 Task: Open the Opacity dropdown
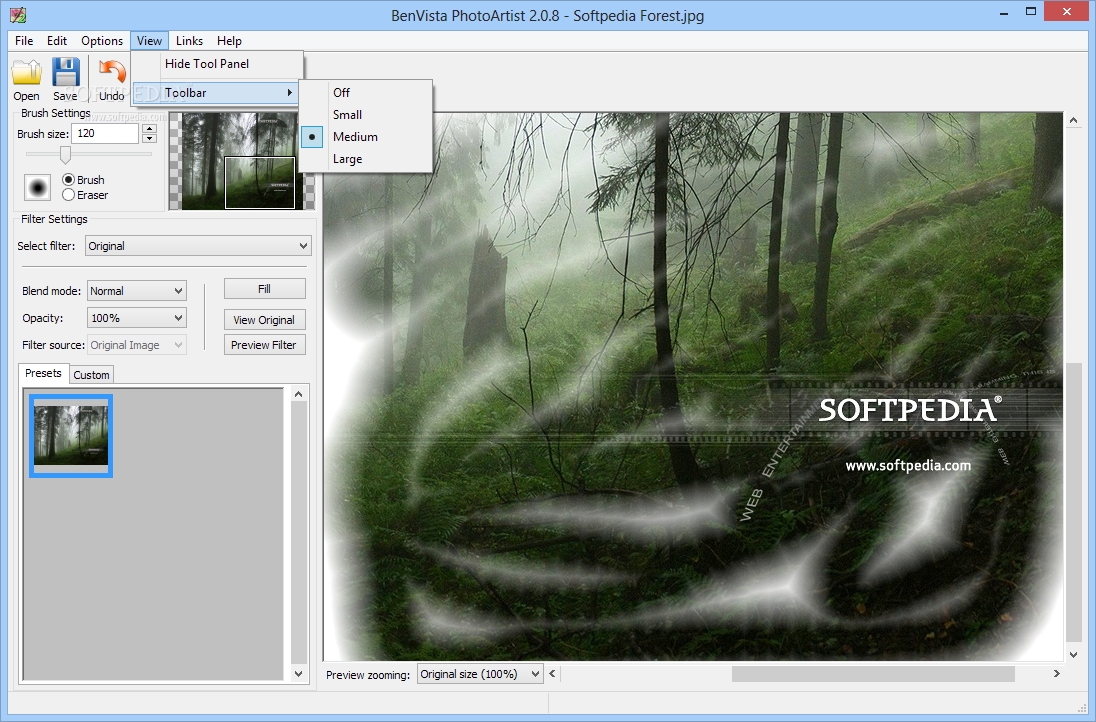pos(137,318)
